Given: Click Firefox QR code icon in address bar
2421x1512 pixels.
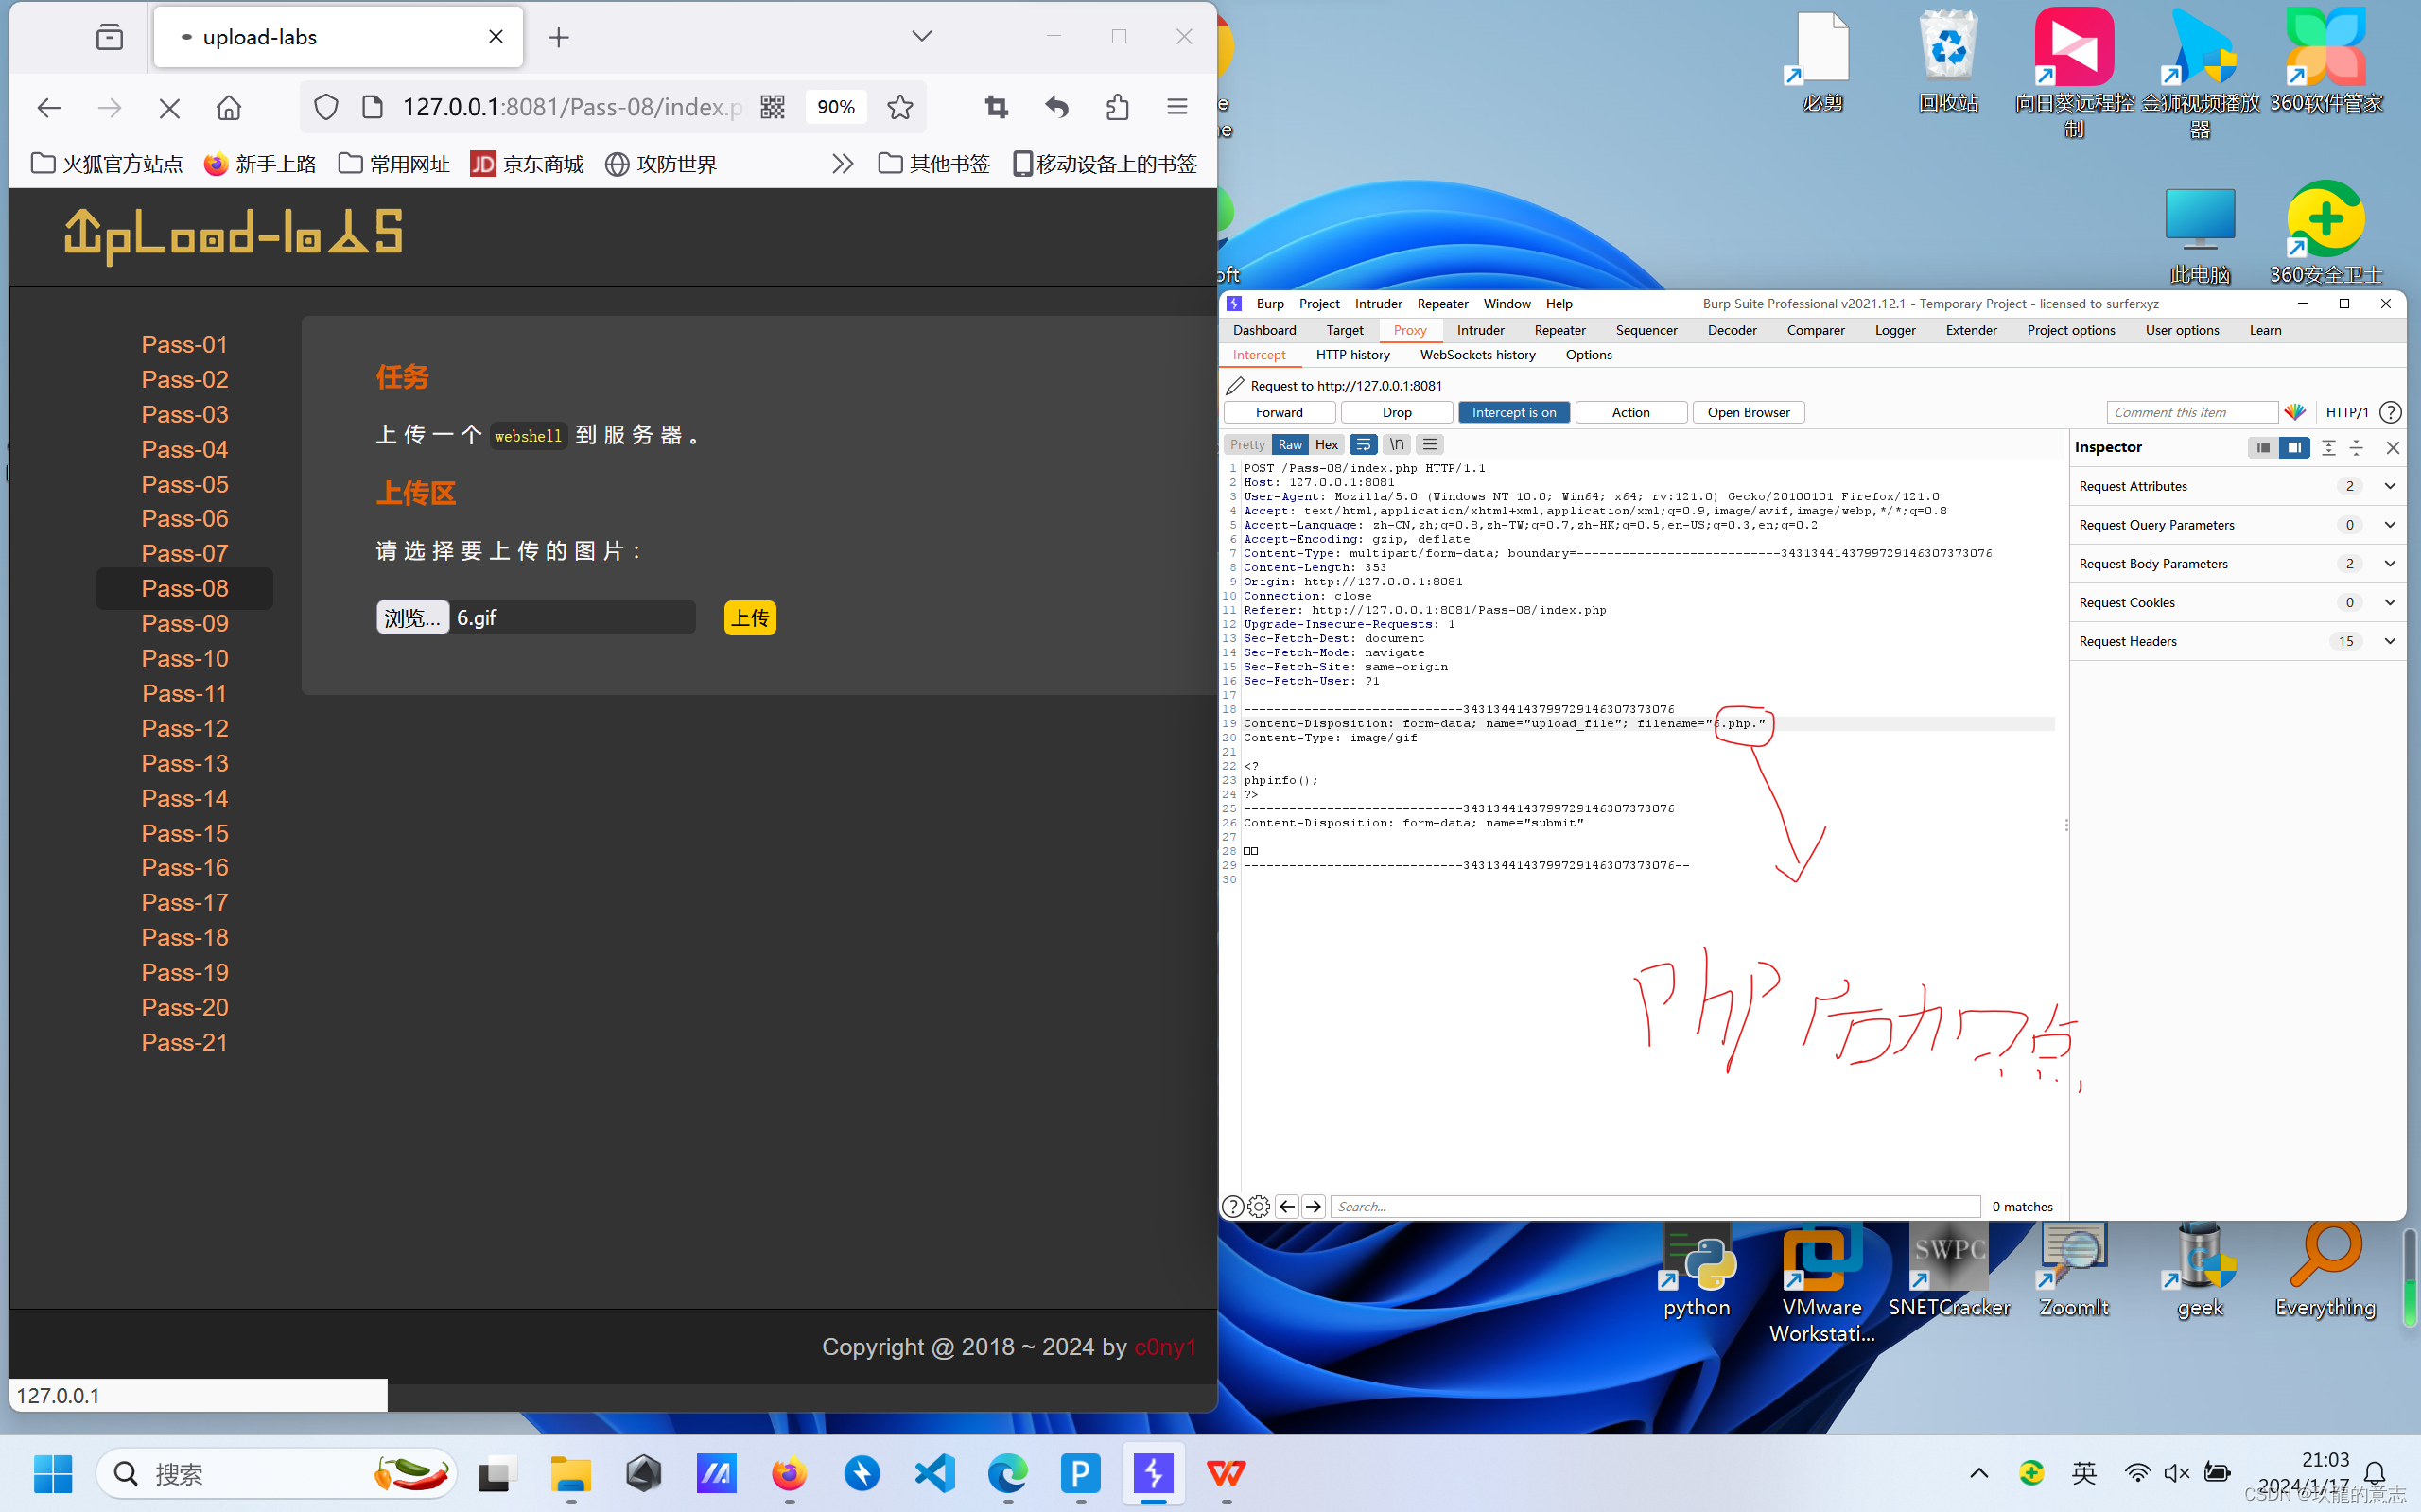Looking at the screenshot, I should (x=772, y=107).
